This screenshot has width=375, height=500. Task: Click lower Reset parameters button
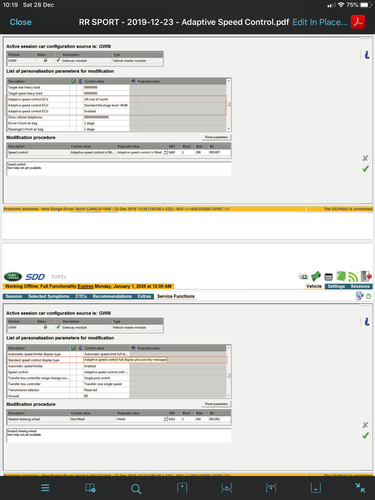click(216, 404)
